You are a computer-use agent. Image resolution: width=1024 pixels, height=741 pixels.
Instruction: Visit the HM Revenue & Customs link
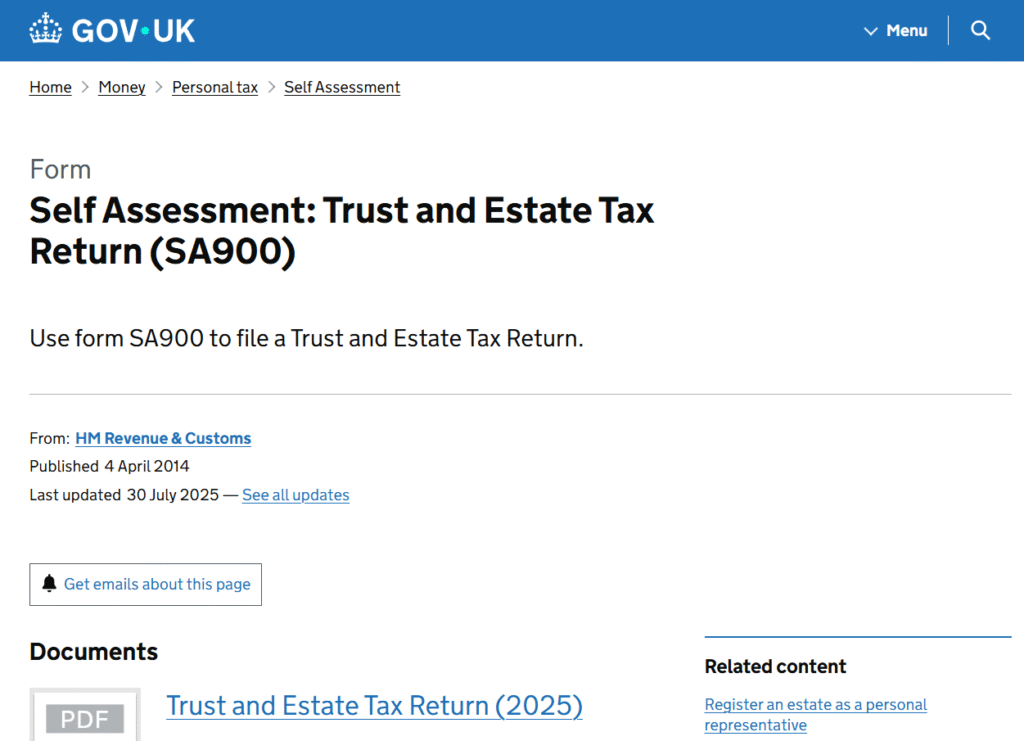(163, 438)
